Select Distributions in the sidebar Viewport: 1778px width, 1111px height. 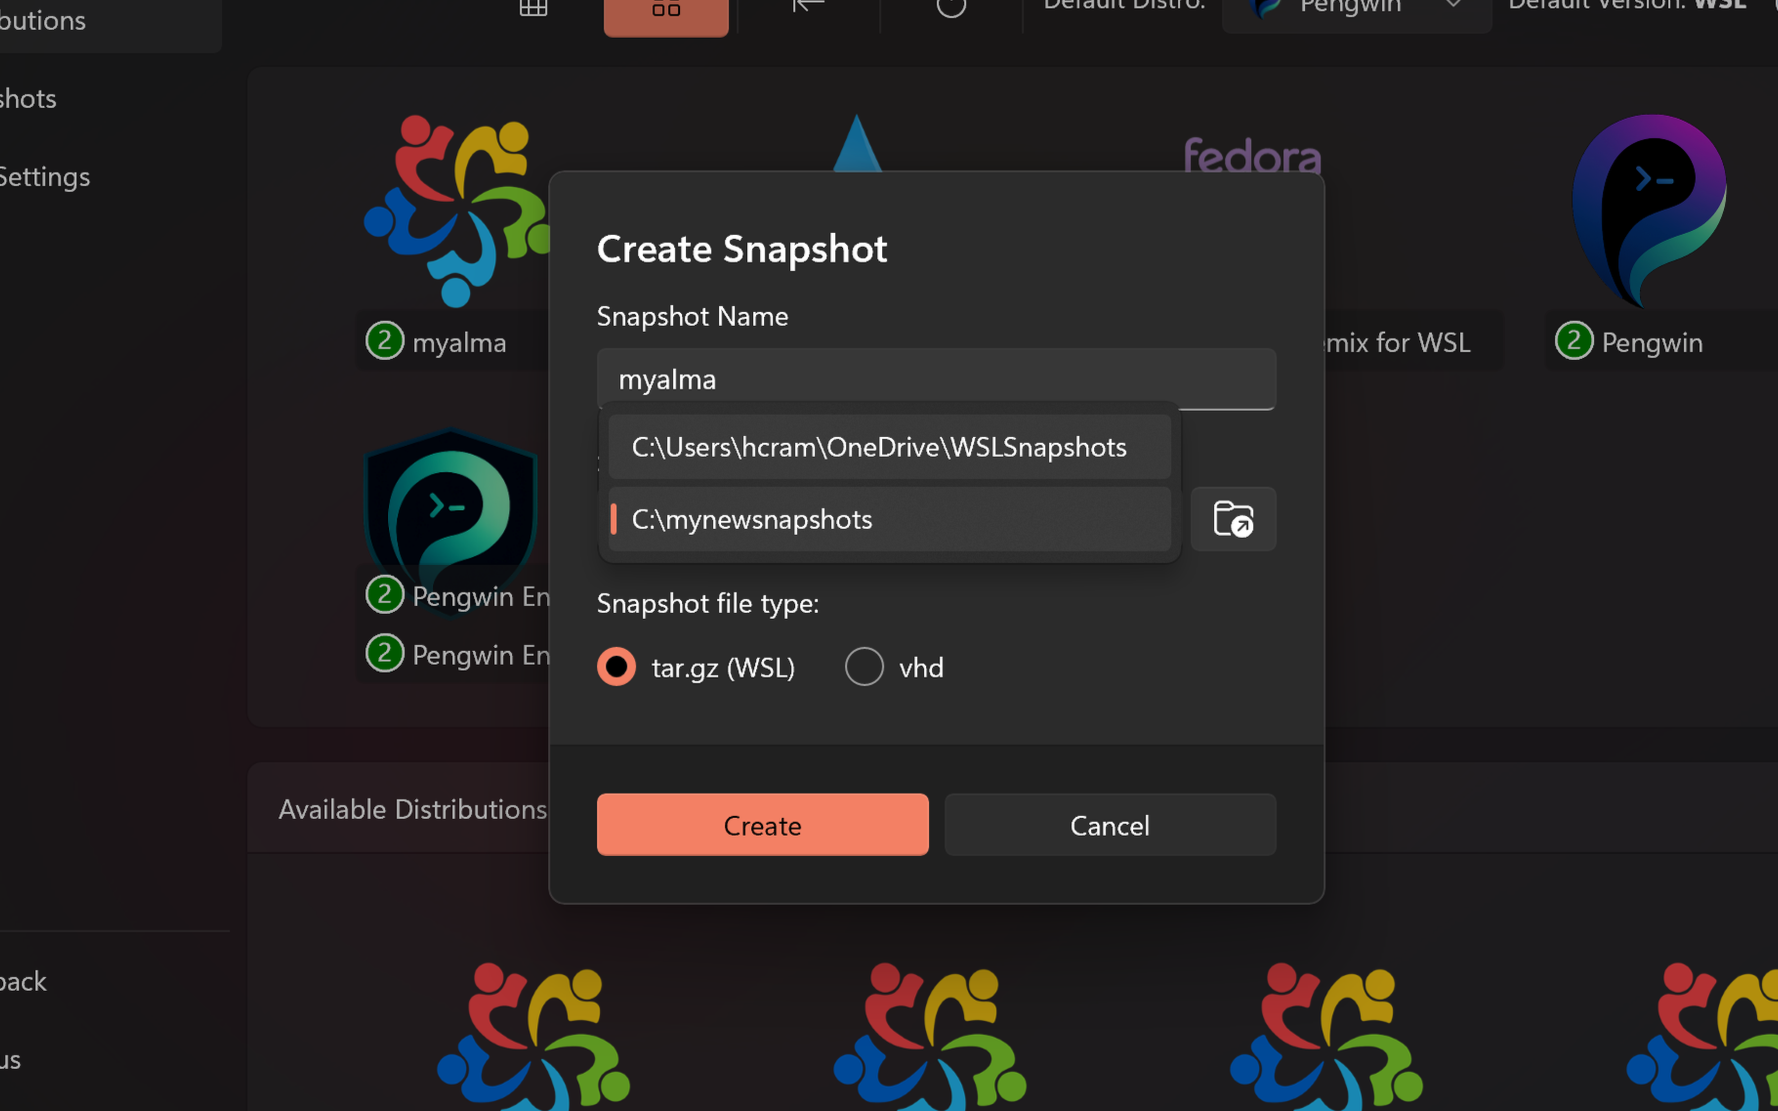pyautogui.click(x=42, y=20)
